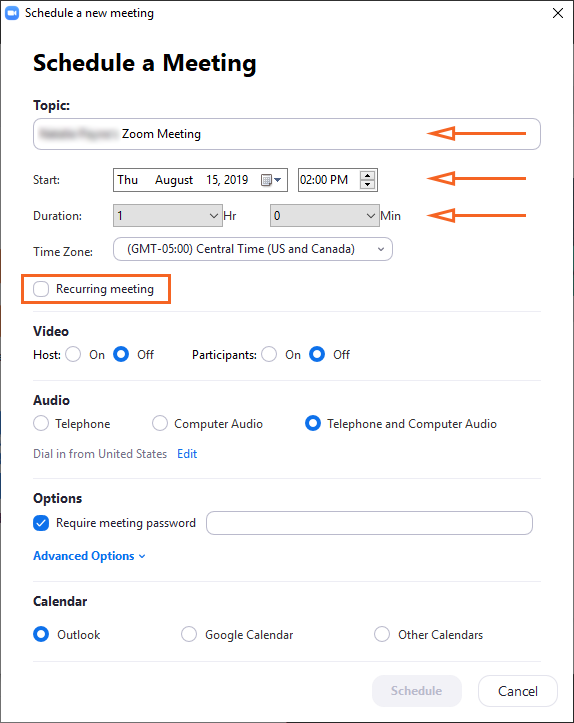Enable the Recurring meeting checkbox
The width and height of the screenshot is (574, 723).
point(41,289)
